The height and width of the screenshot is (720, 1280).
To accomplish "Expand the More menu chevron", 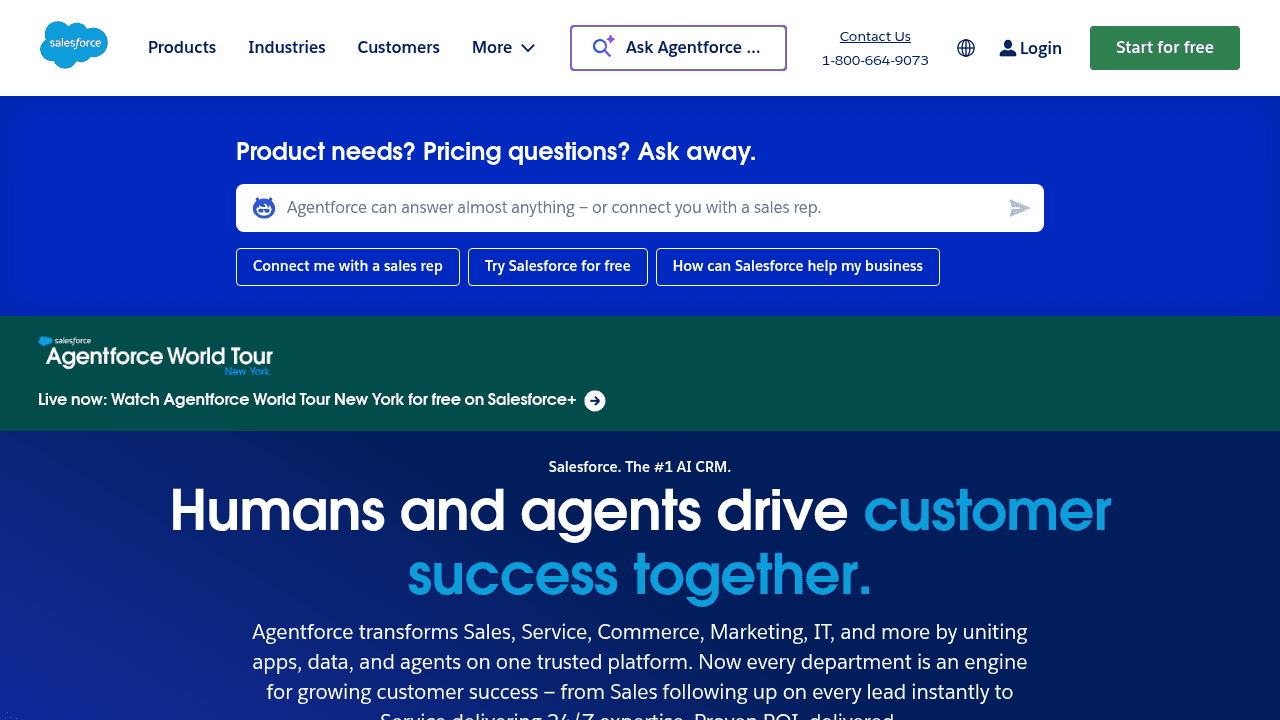I will (x=528, y=48).
